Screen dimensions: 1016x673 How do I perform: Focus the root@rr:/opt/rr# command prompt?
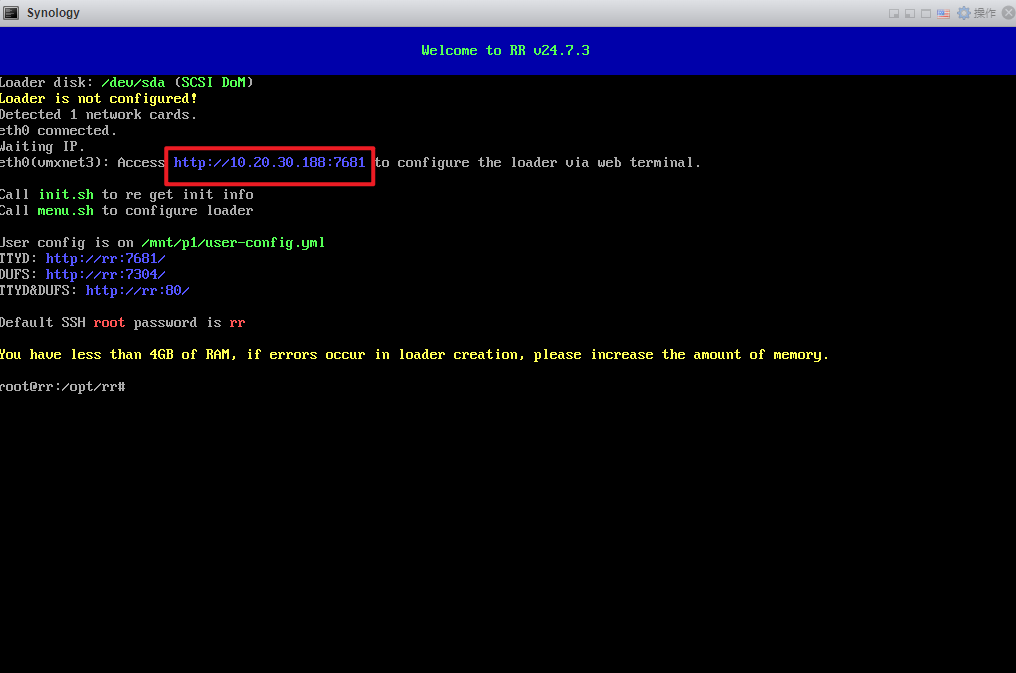tap(64, 386)
